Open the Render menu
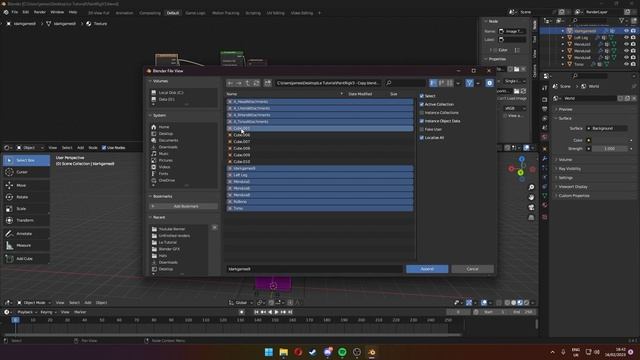The height and width of the screenshot is (360, 640). (40, 12)
